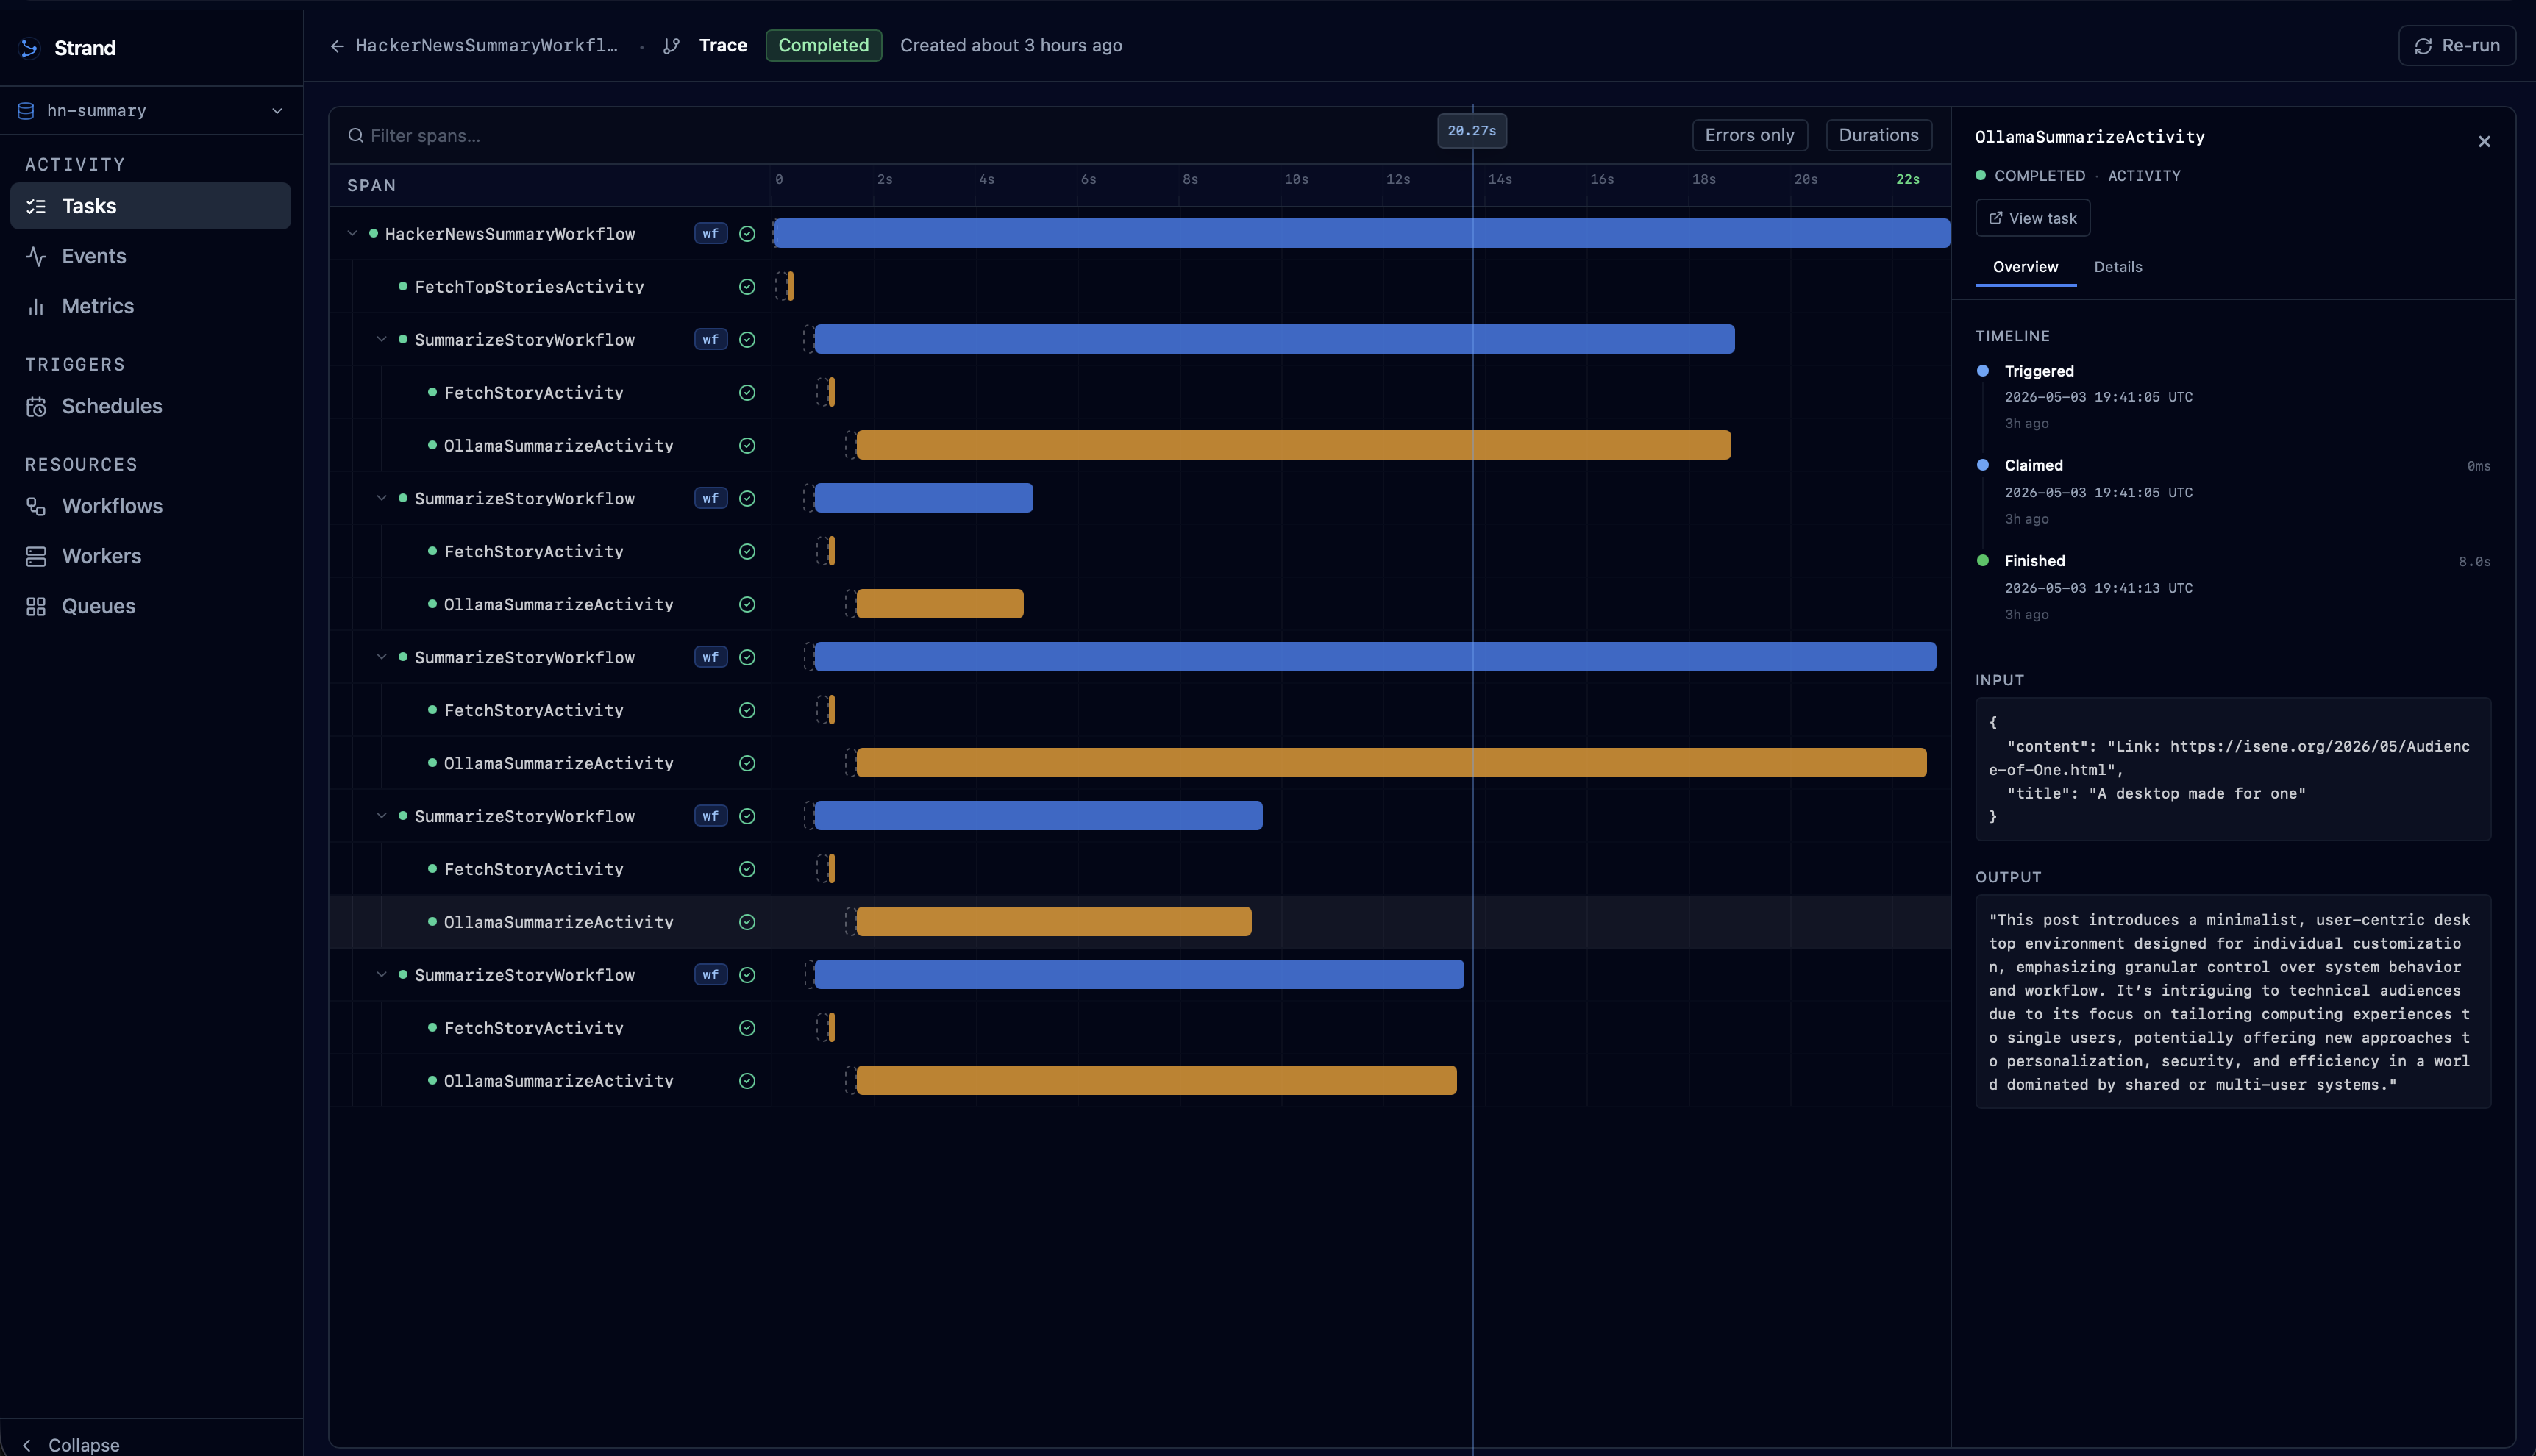Go back with the arrow icon
The width and height of the screenshot is (2536, 1456).
[337, 46]
